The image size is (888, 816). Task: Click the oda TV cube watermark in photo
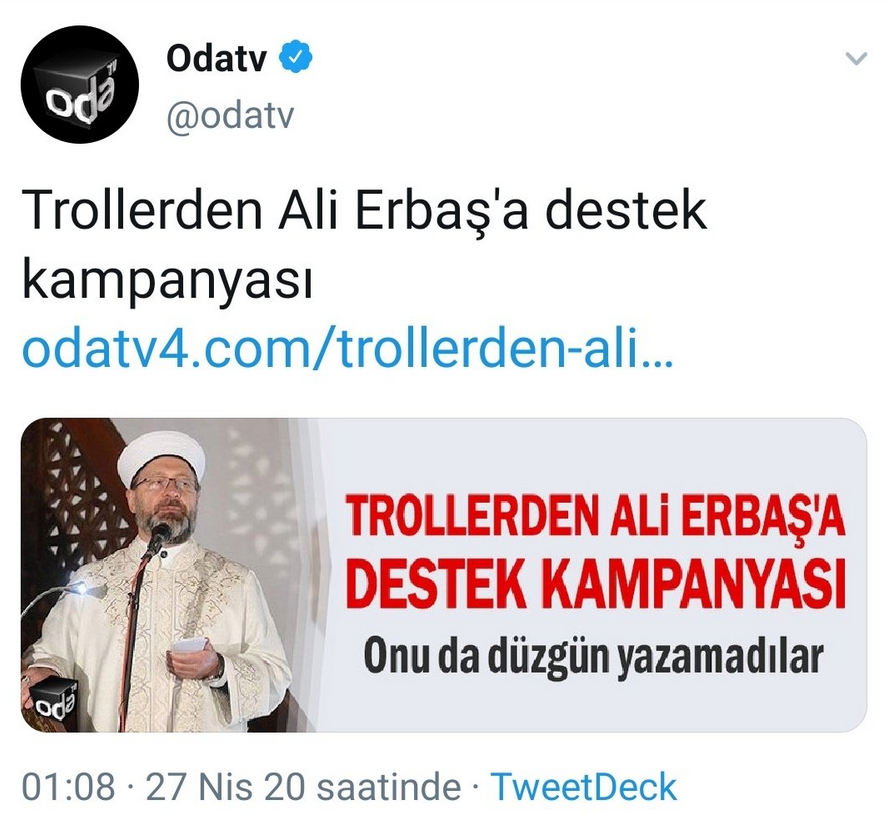(x=53, y=700)
